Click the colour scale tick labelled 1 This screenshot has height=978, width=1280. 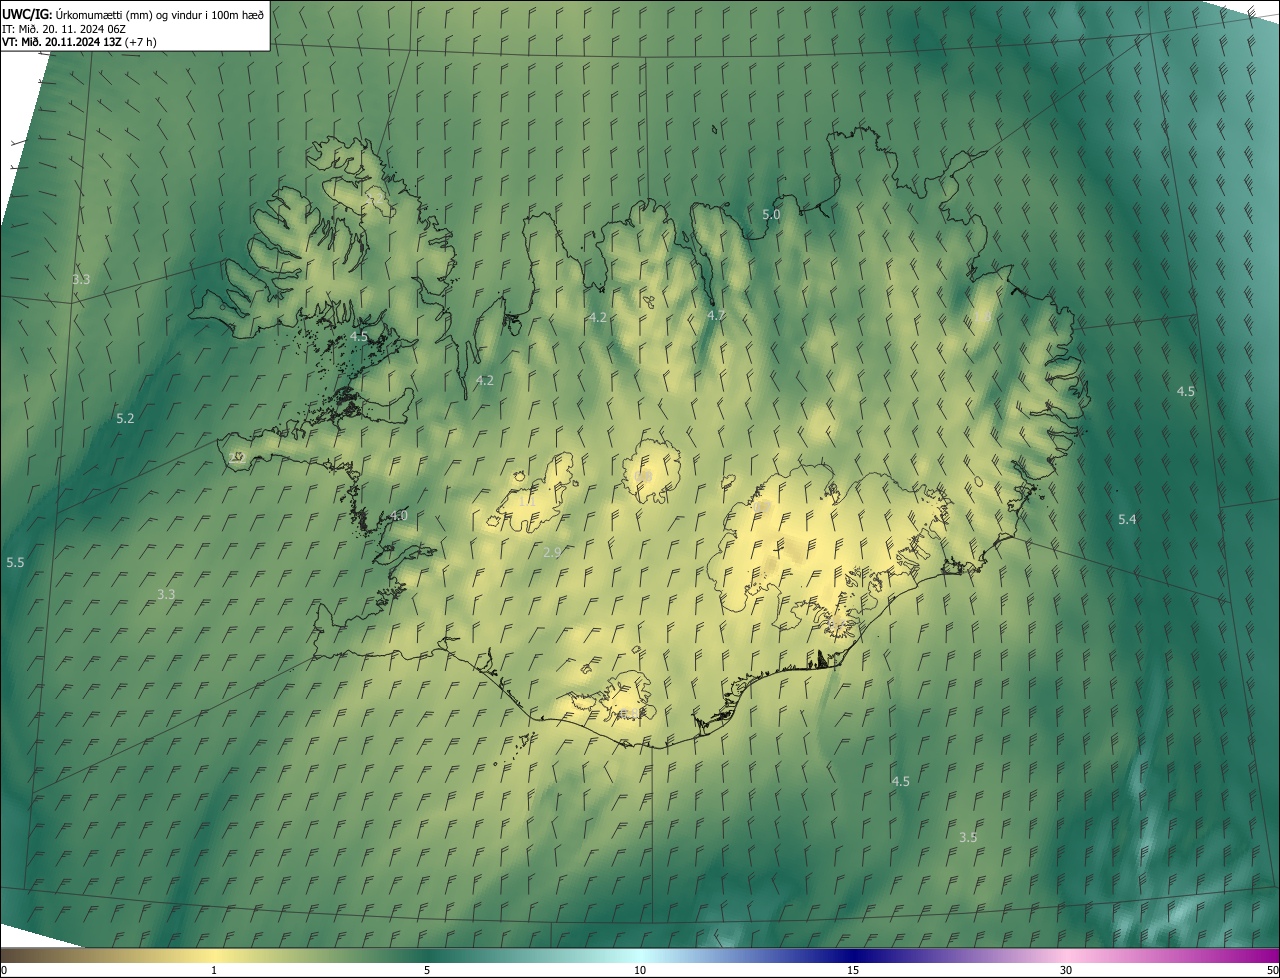click(x=214, y=970)
